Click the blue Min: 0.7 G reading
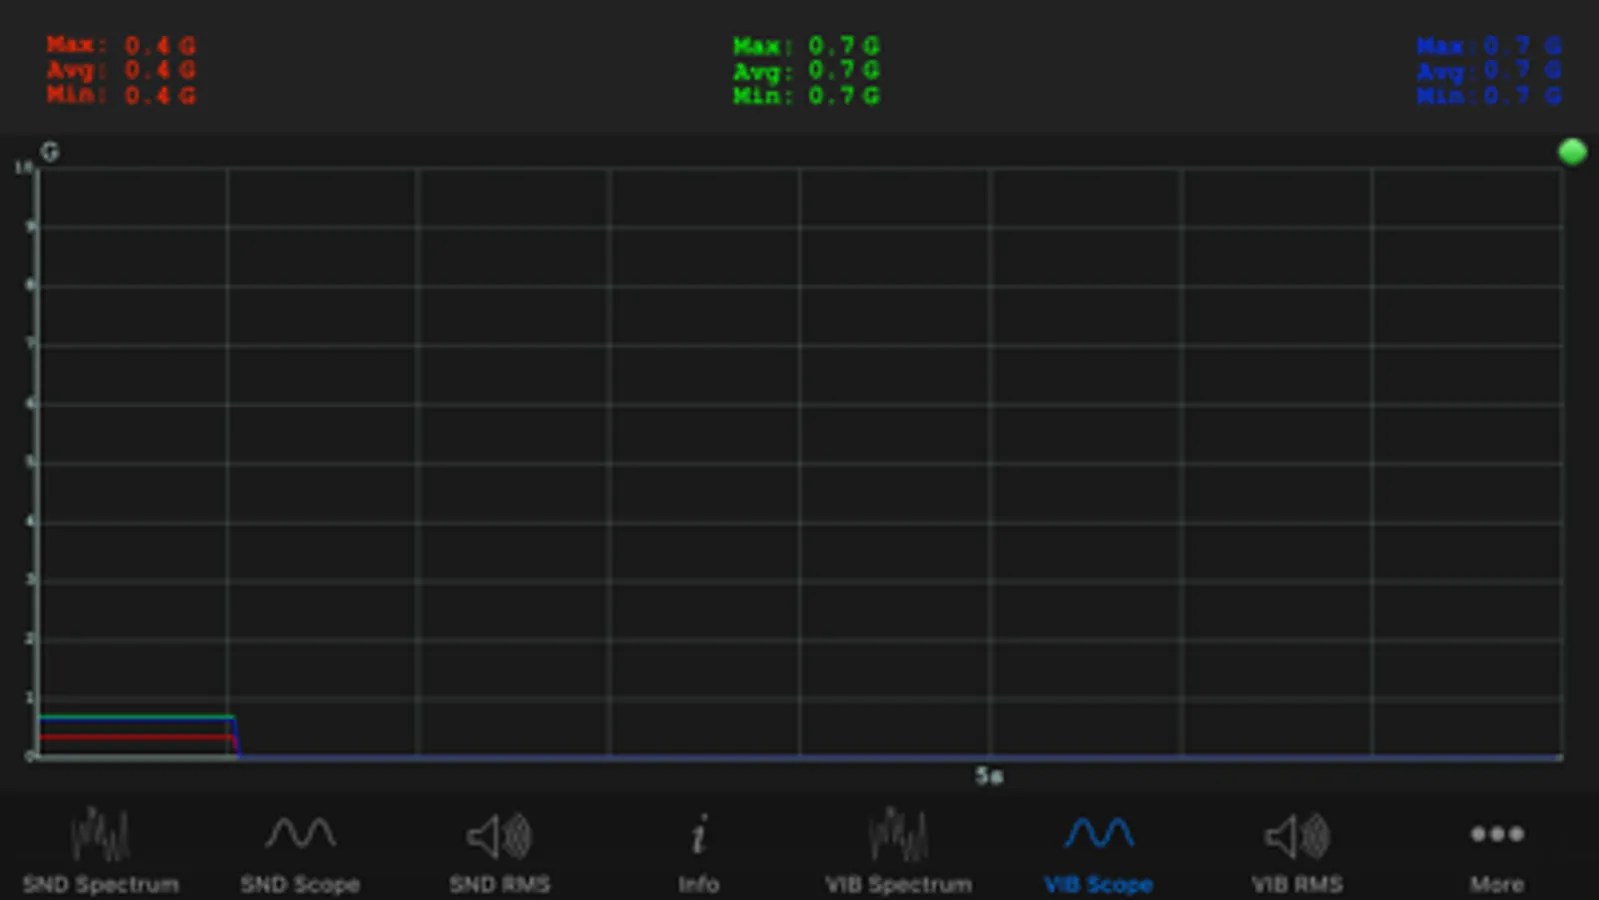This screenshot has height=900, width=1599. [x=1489, y=96]
